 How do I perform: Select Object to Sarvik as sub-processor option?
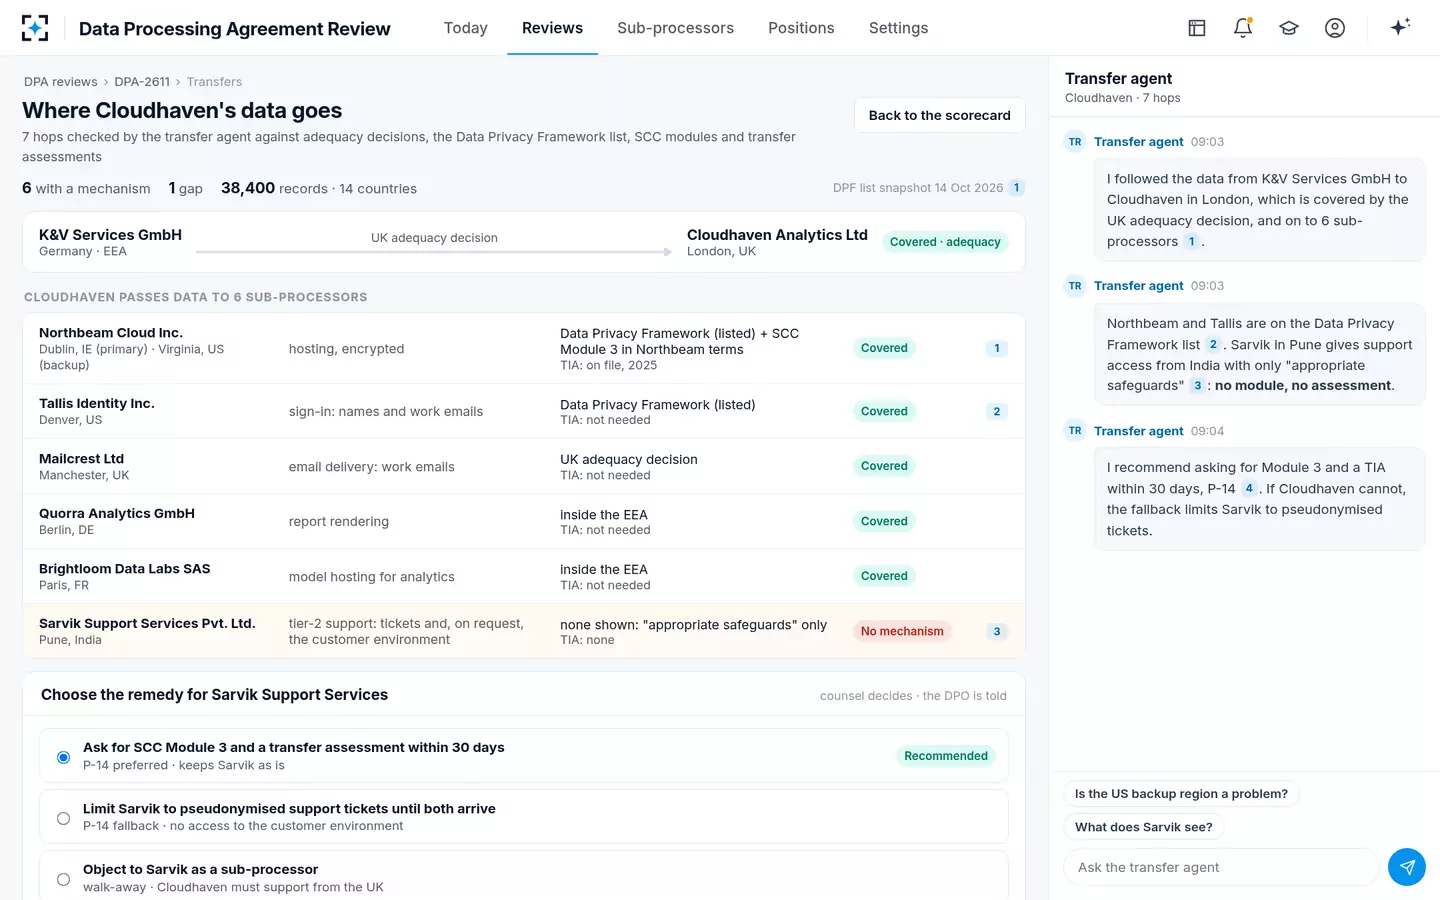(63, 879)
